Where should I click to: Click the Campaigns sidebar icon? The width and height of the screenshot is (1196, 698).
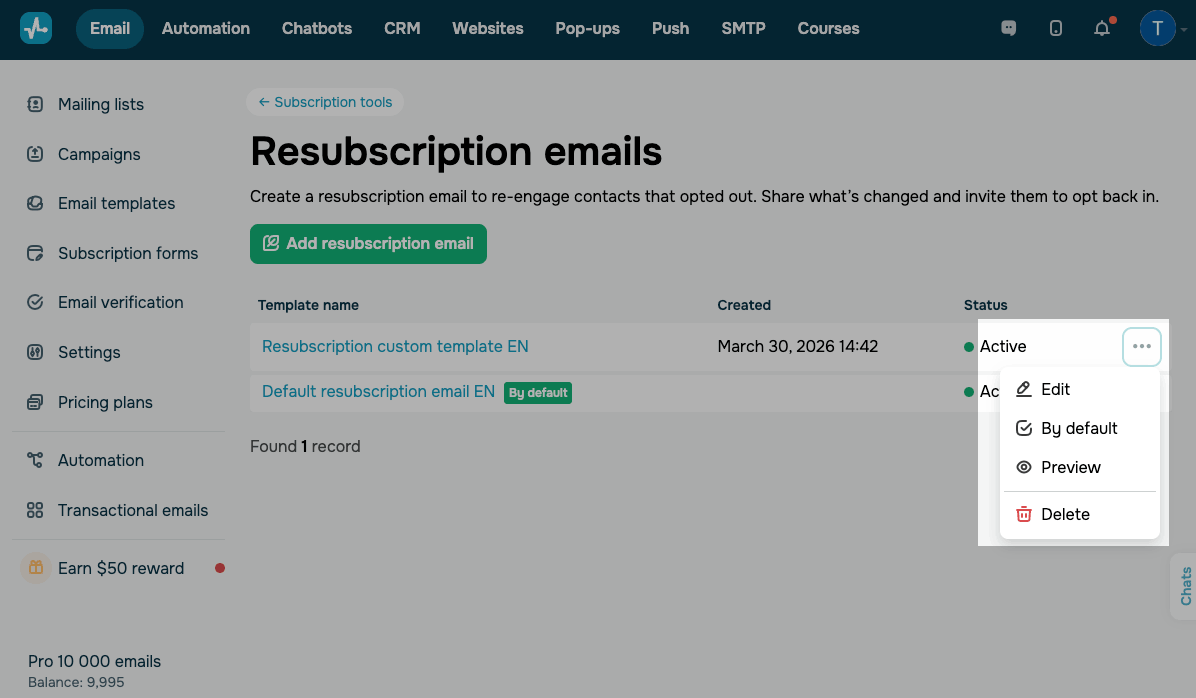tap(35, 154)
